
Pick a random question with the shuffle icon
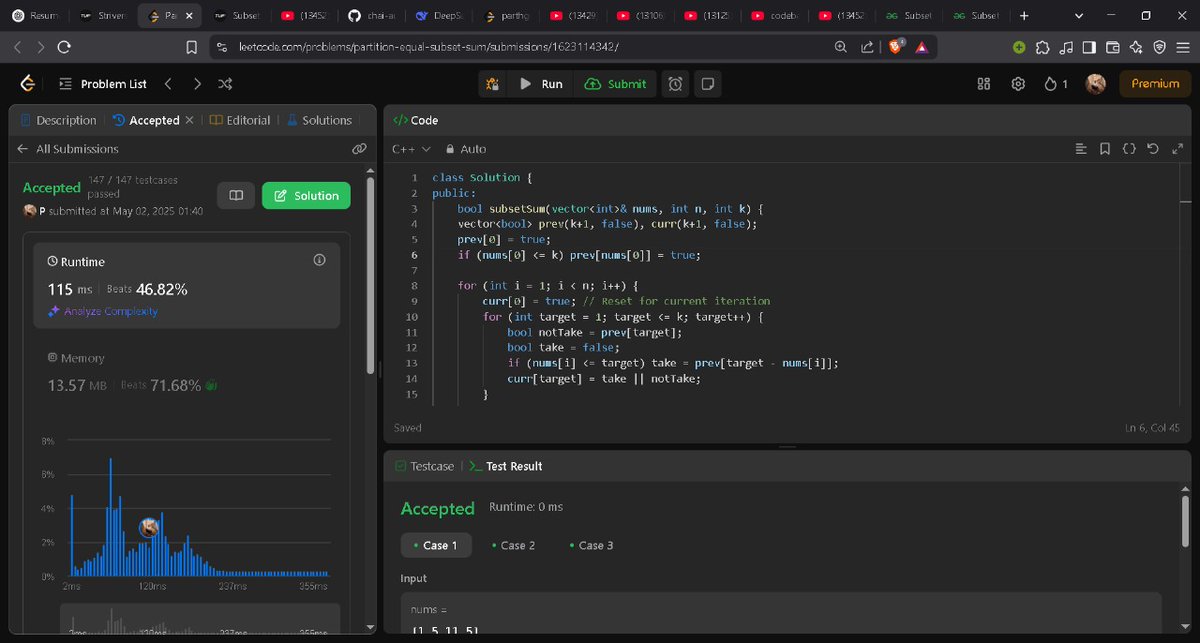[226, 84]
